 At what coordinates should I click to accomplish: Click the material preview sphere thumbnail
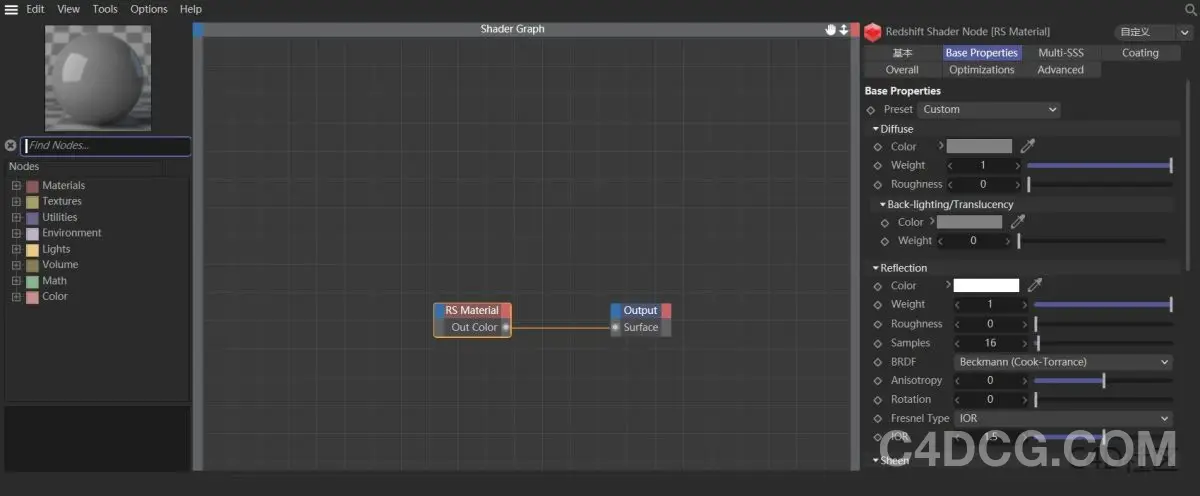tap(98, 78)
